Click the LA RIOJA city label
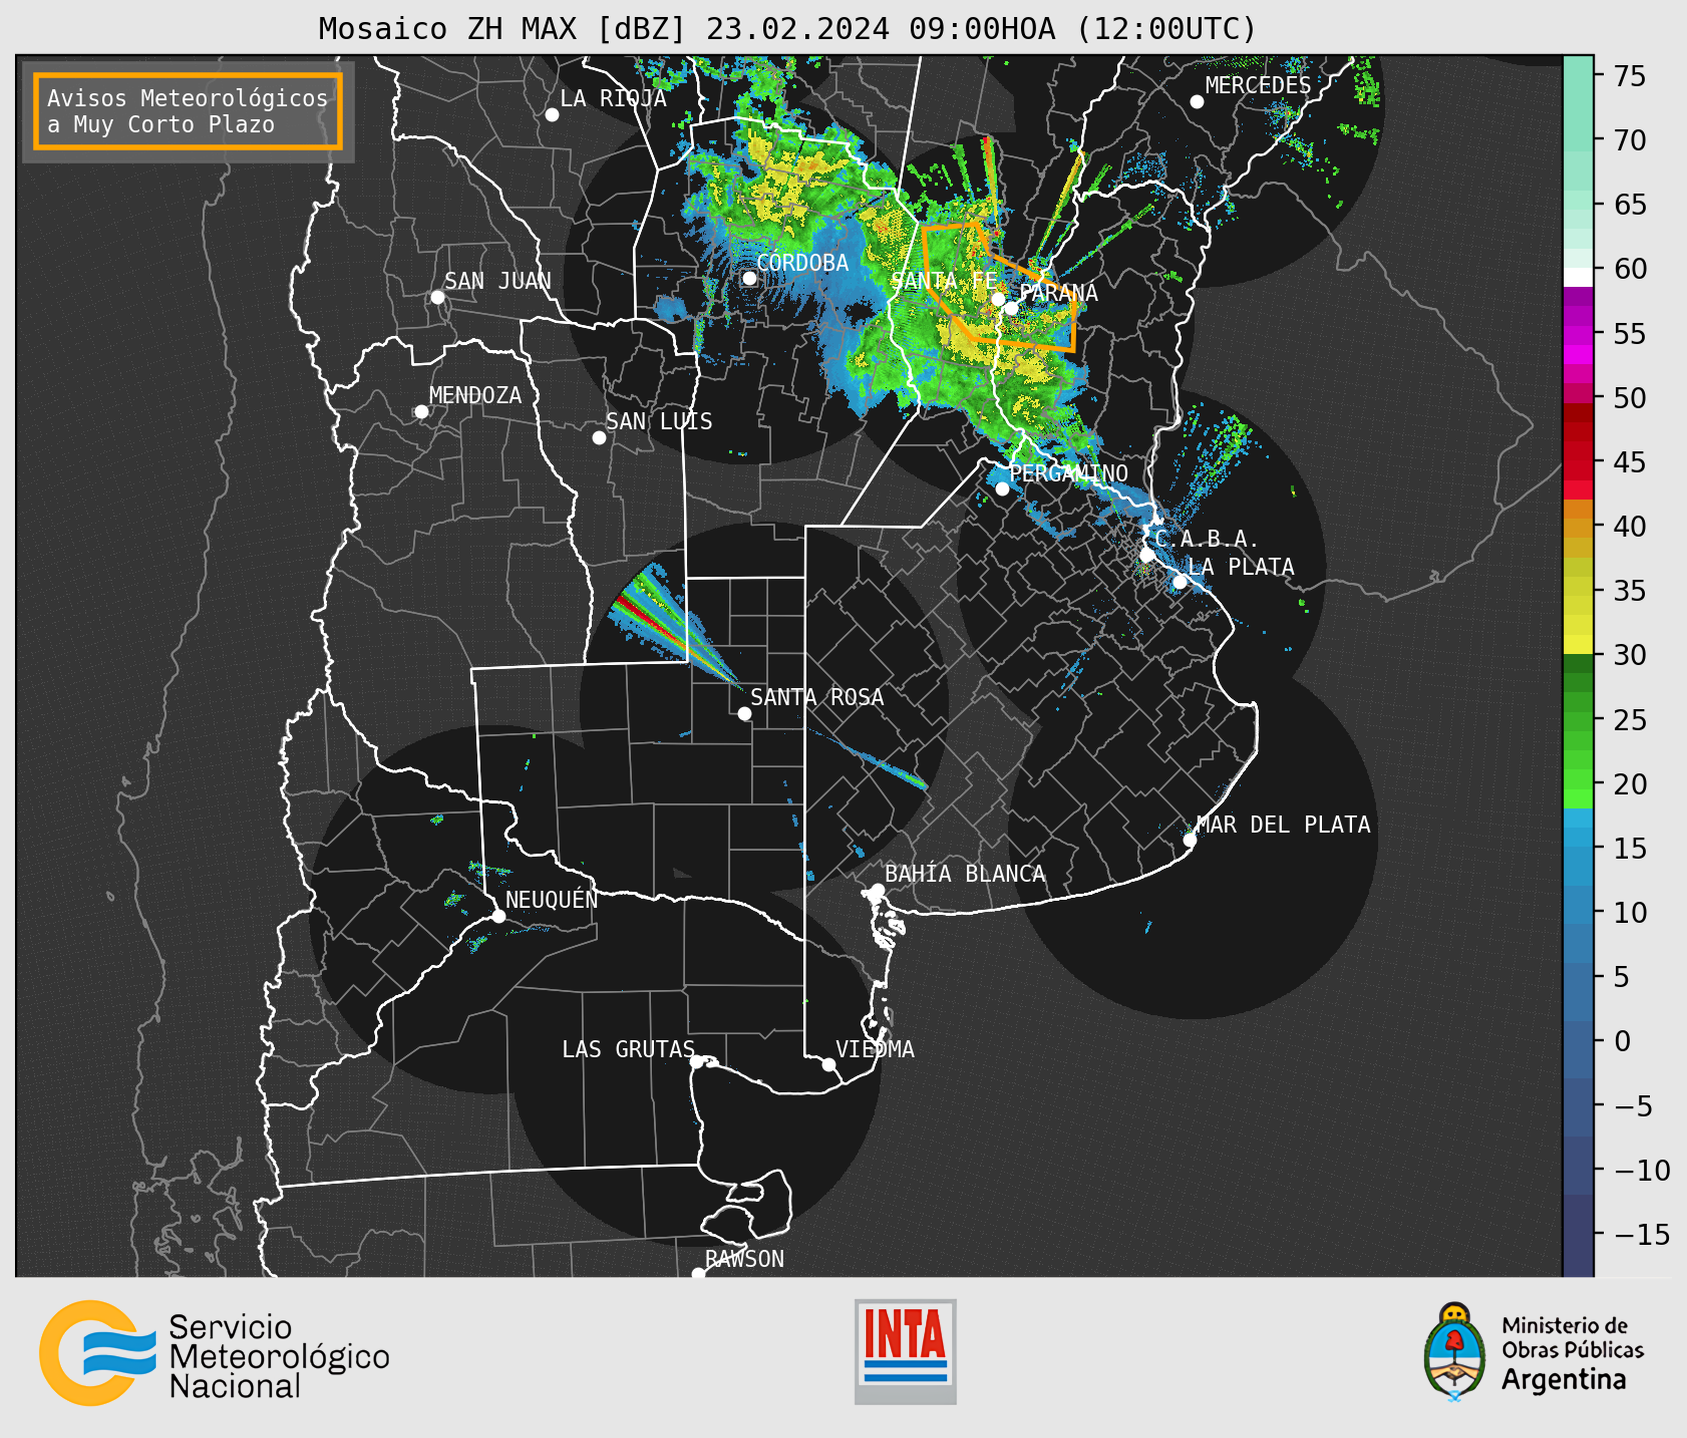1687x1438 pixels. click(x=613, y=99)
